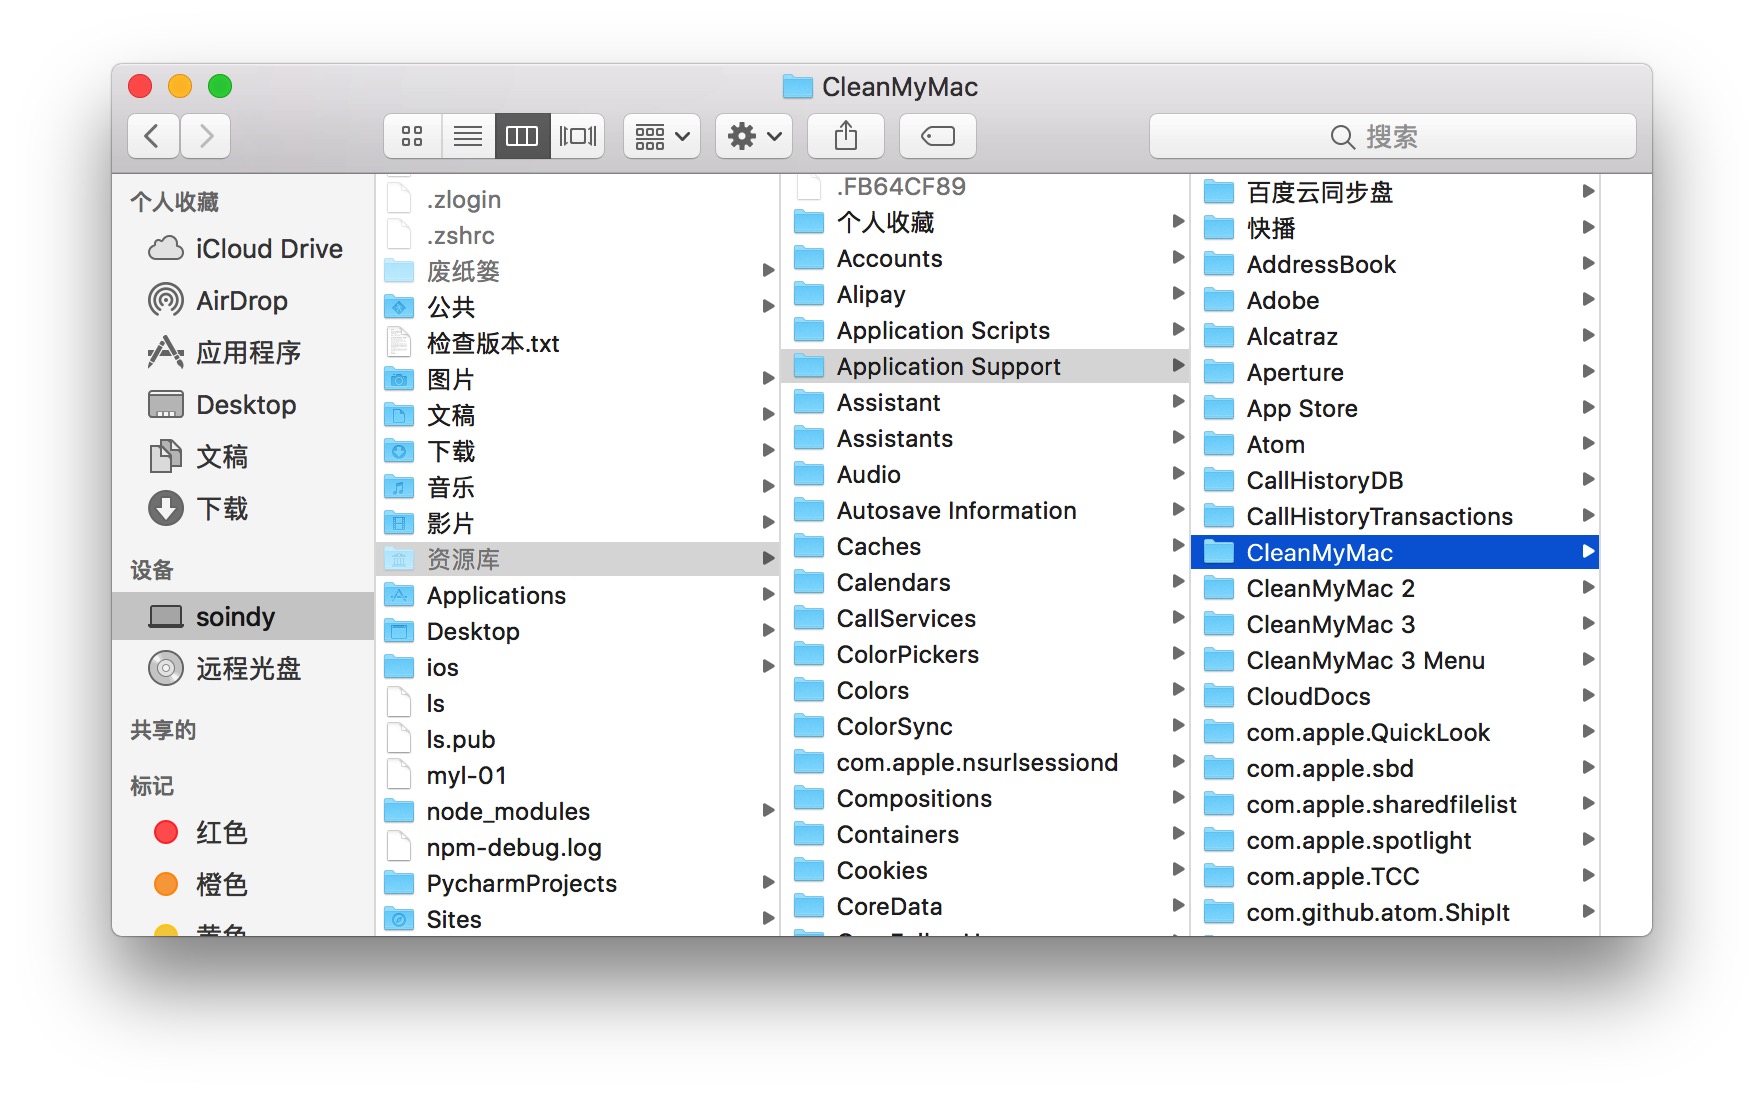Open the App Store folder
1764x1096 pixels.
tap(1396, 409)
